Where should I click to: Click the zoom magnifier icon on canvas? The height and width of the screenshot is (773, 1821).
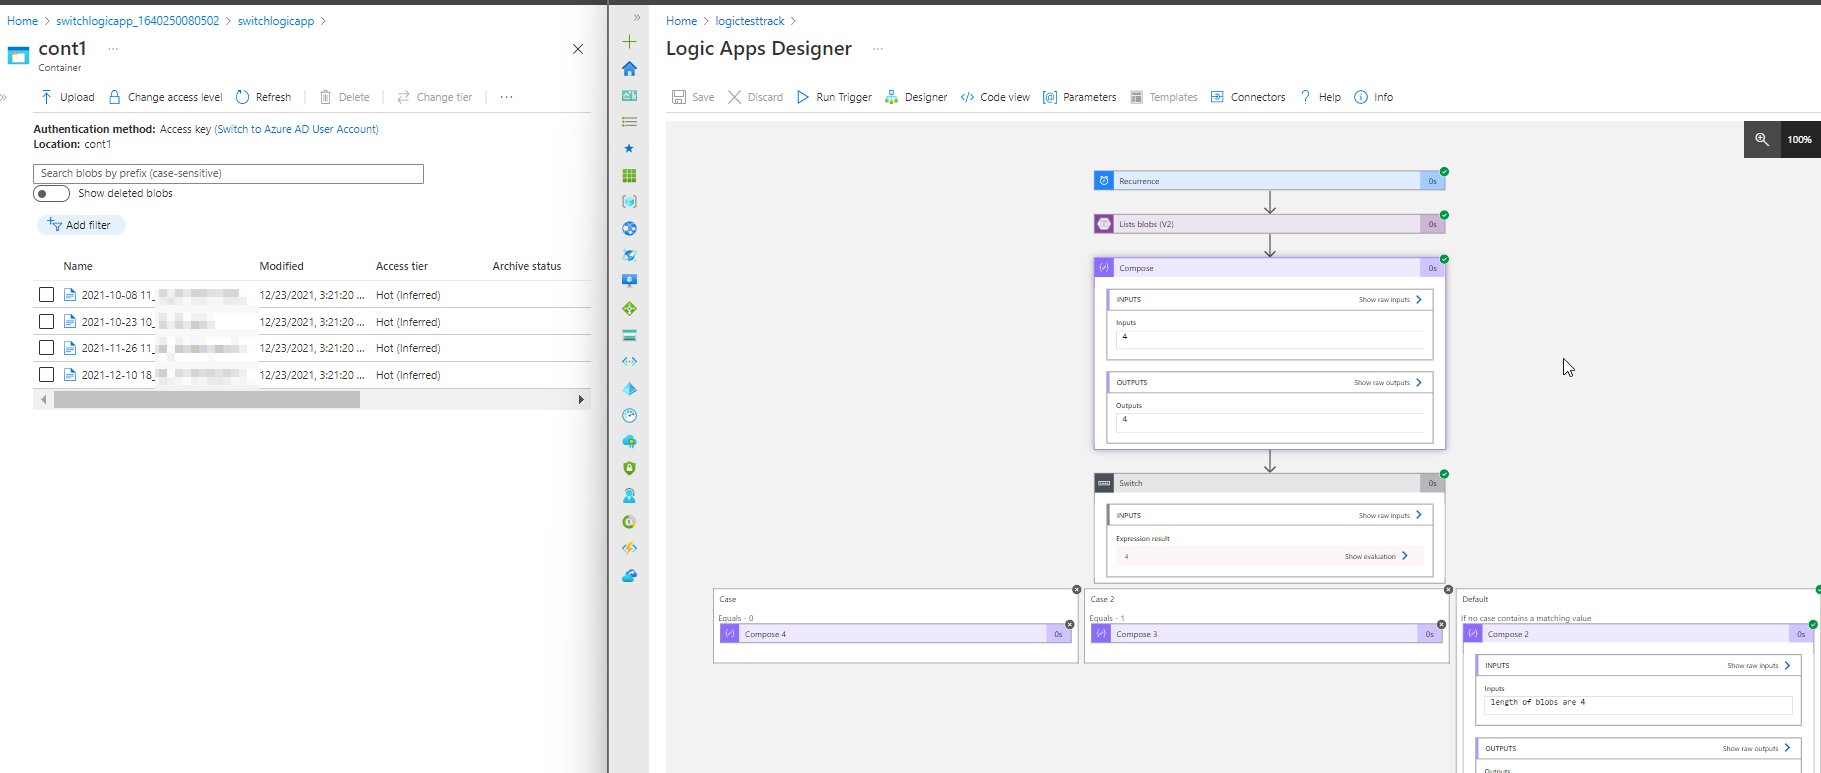point(1762,140)
